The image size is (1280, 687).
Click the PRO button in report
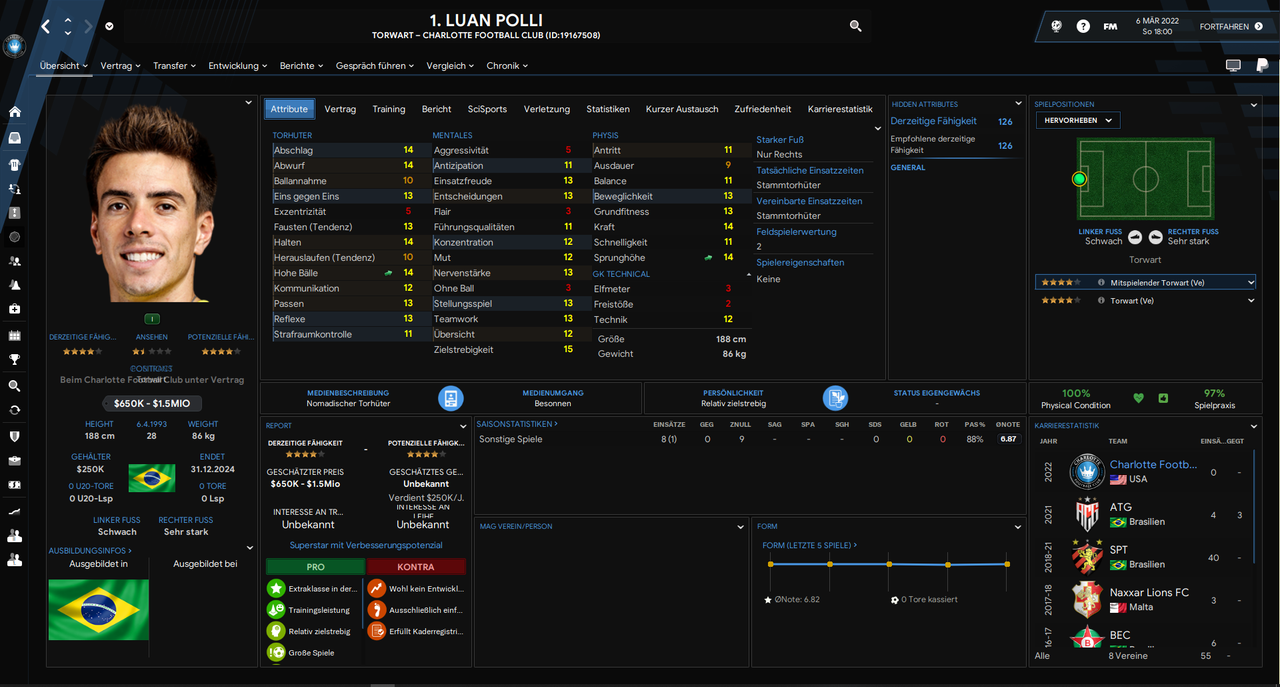(314, 566)
